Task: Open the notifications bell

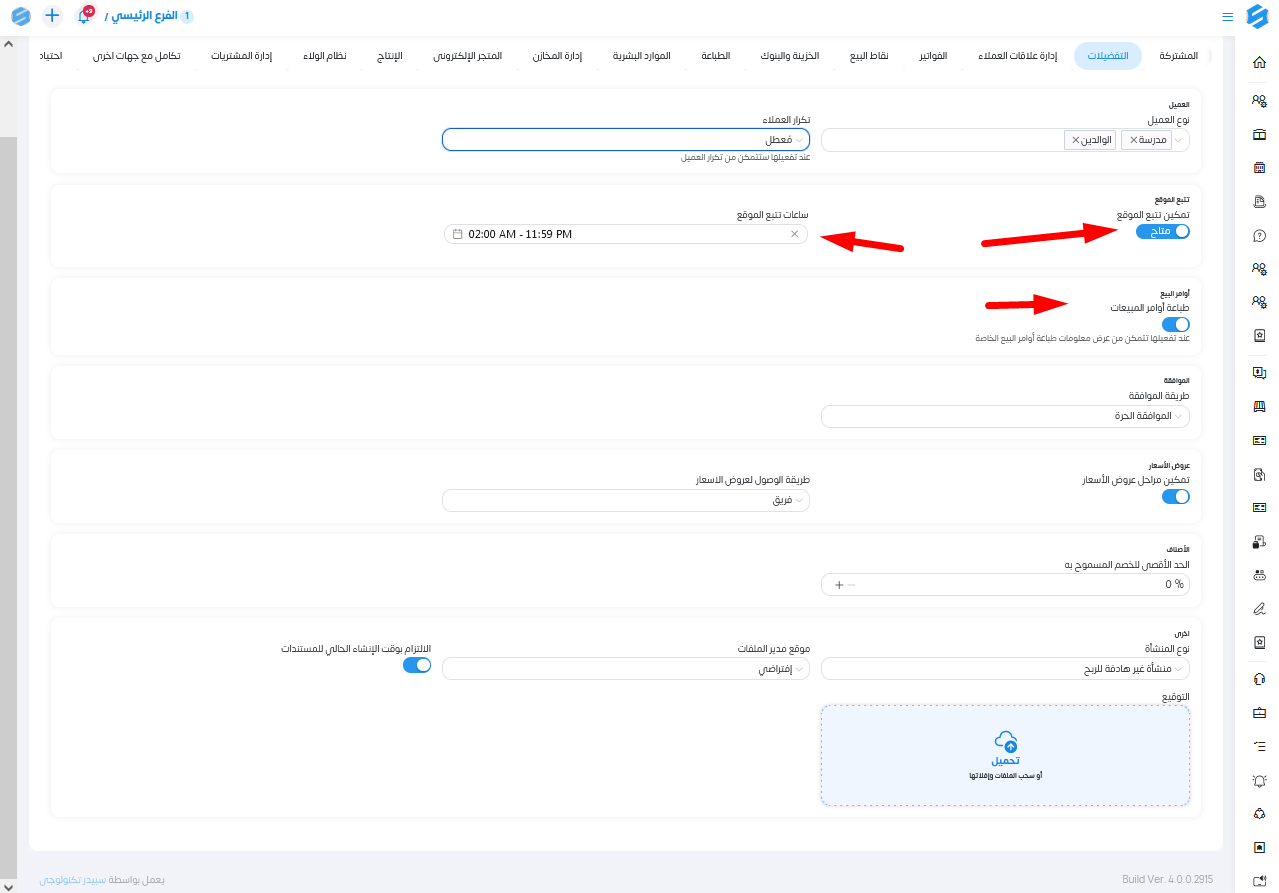Action: [x=84, y=16]
